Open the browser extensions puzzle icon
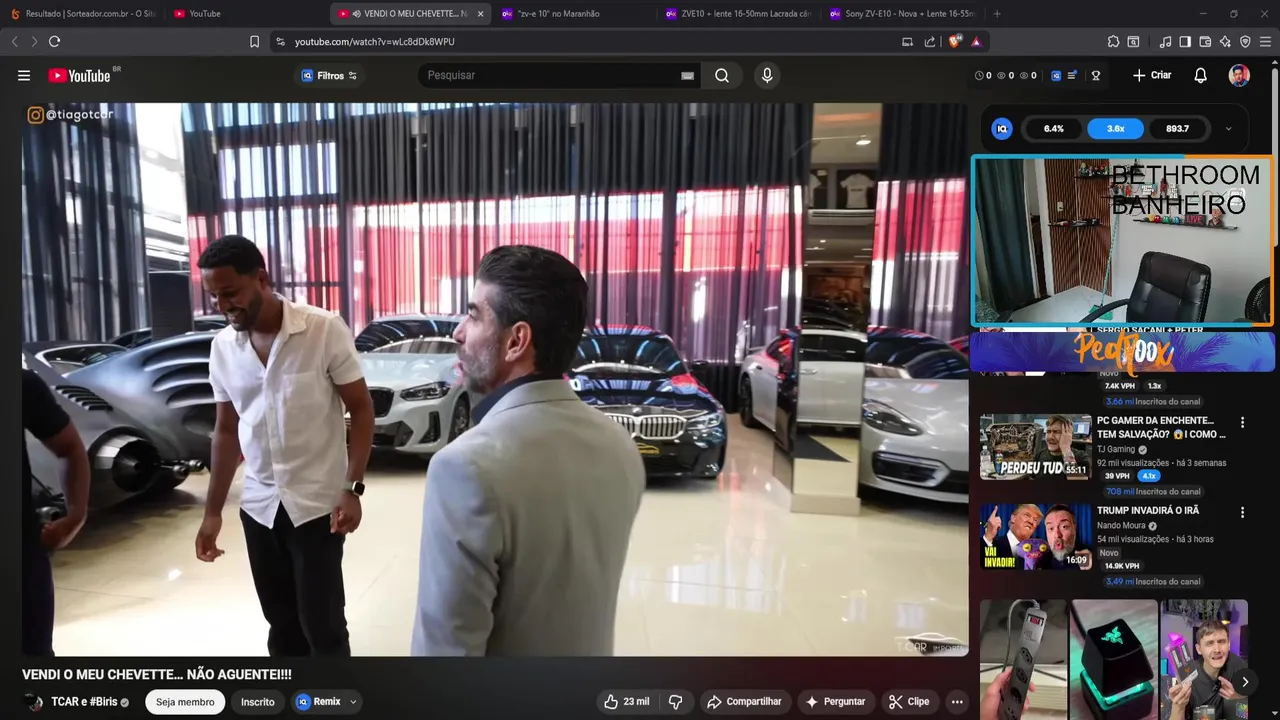Screen dimensions: 1280x720 click(1113, 41)
